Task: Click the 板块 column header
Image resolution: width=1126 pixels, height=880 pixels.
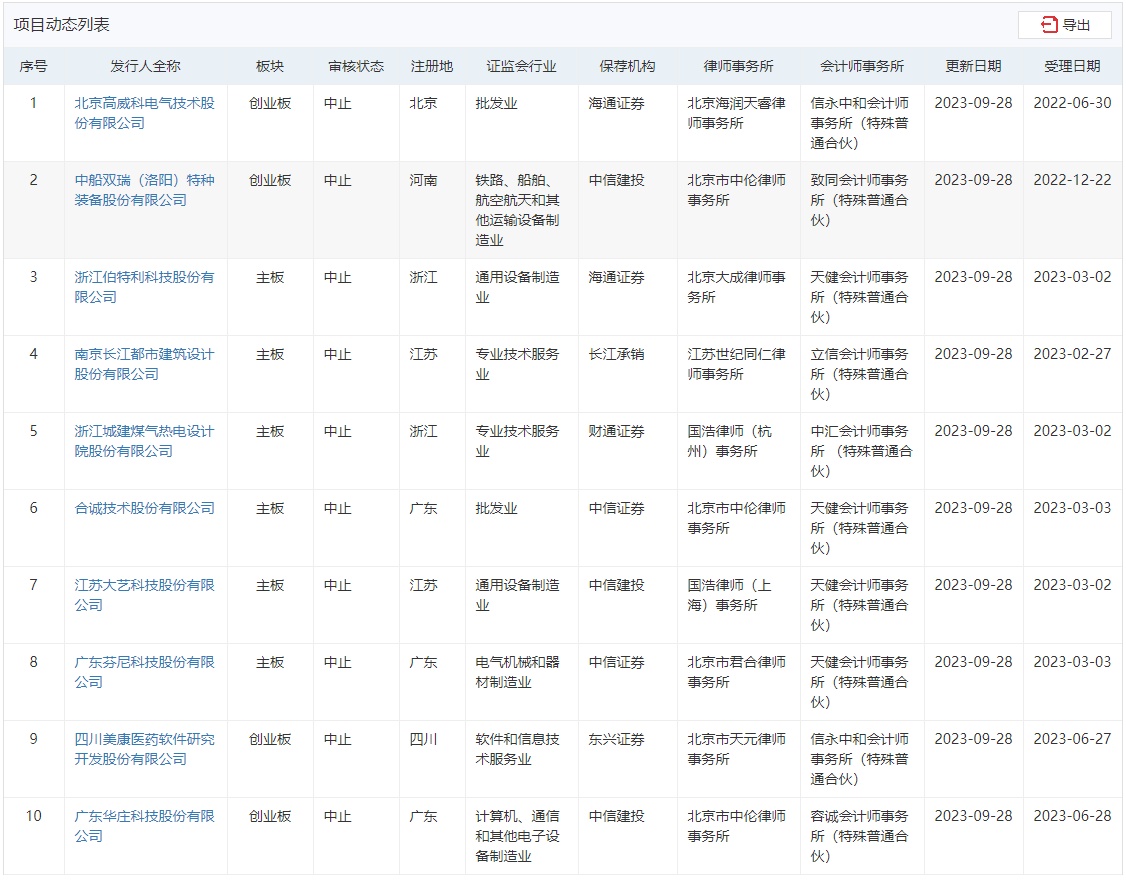Action: pos(270,66)
